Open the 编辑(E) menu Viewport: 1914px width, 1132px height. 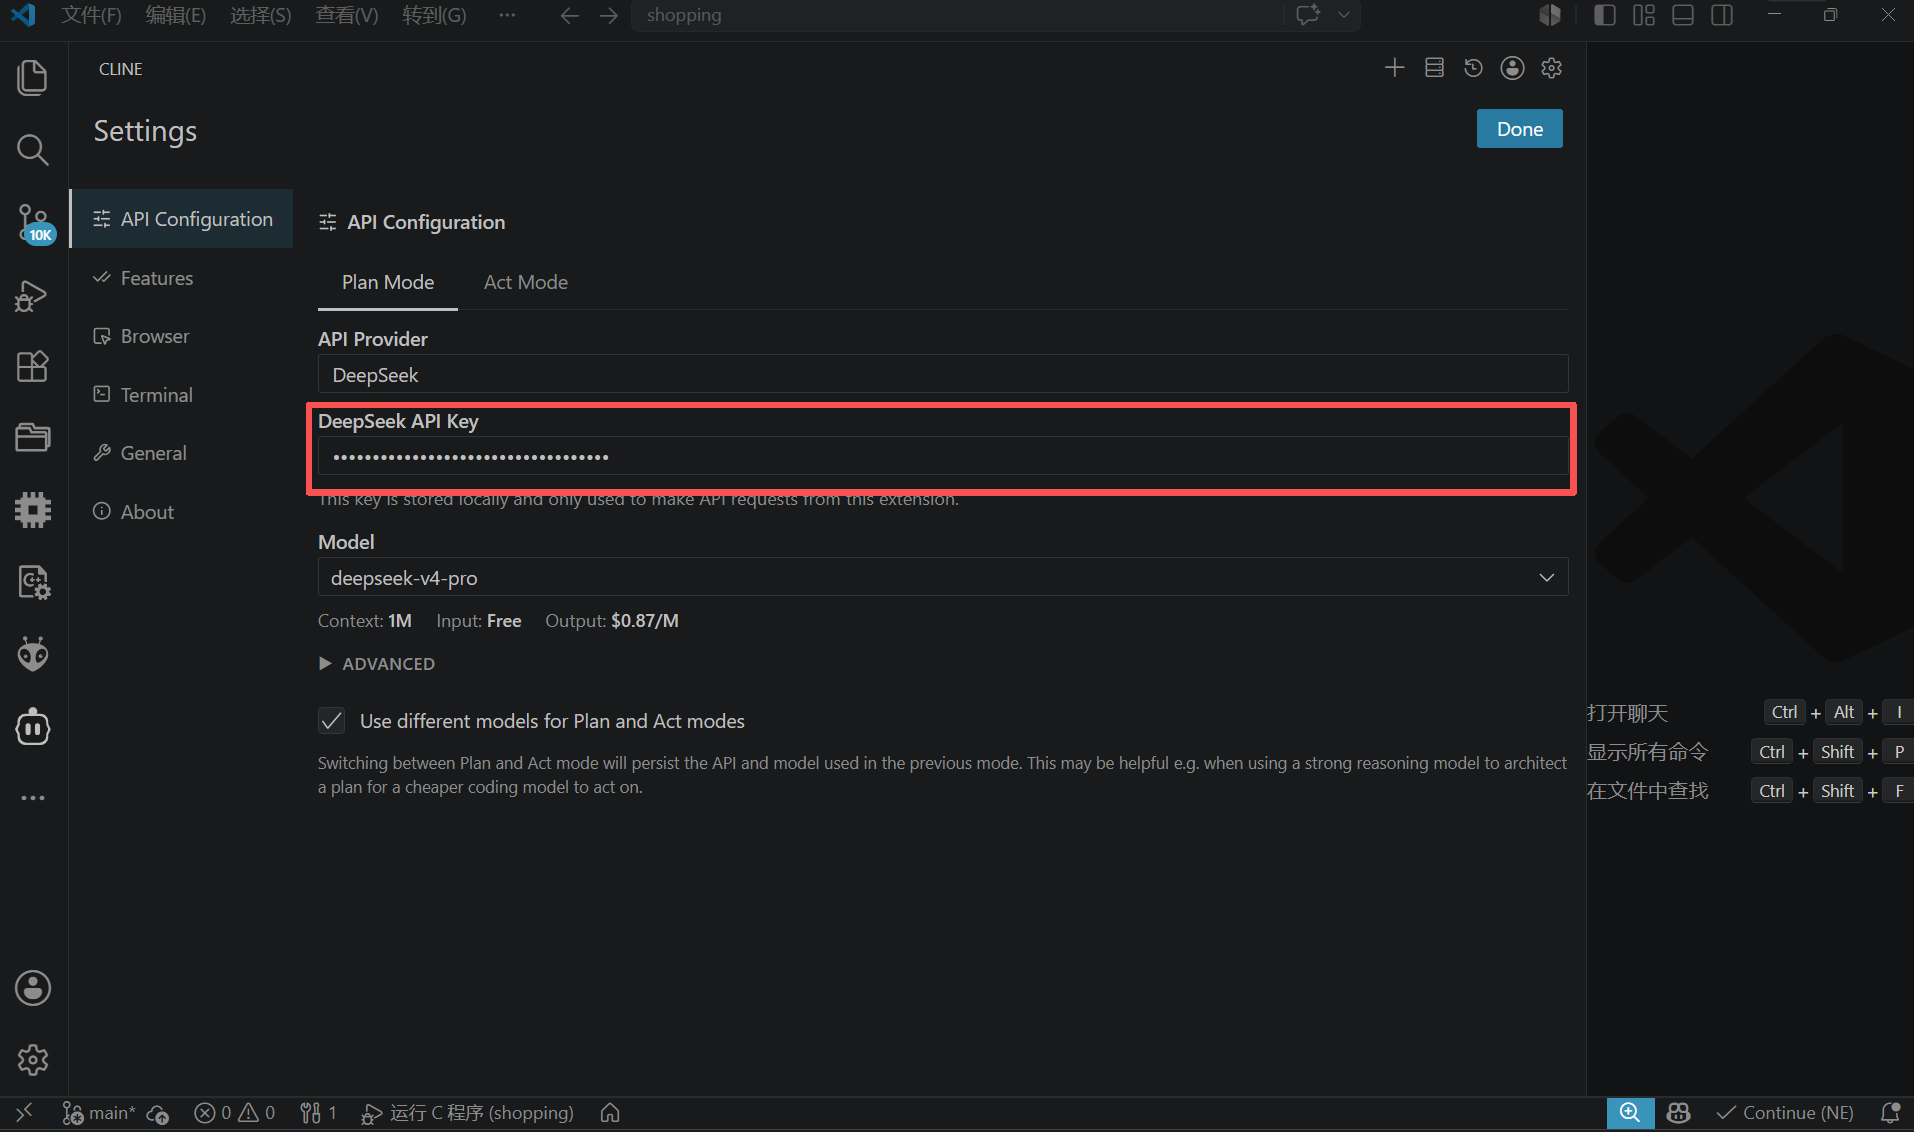(175, 15)
